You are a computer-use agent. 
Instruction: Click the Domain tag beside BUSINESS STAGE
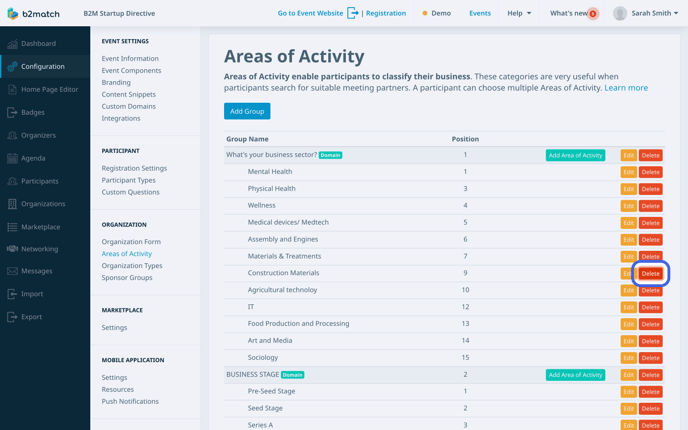292,375
